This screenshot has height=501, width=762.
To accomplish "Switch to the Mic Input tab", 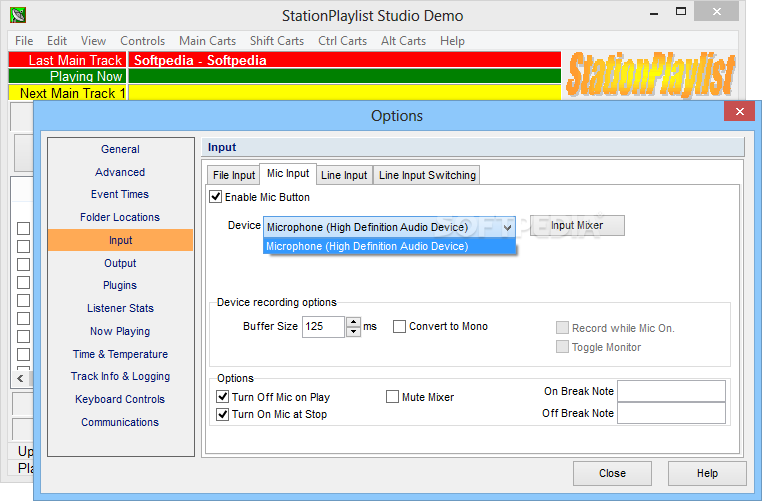I will [x=288, y=173].
